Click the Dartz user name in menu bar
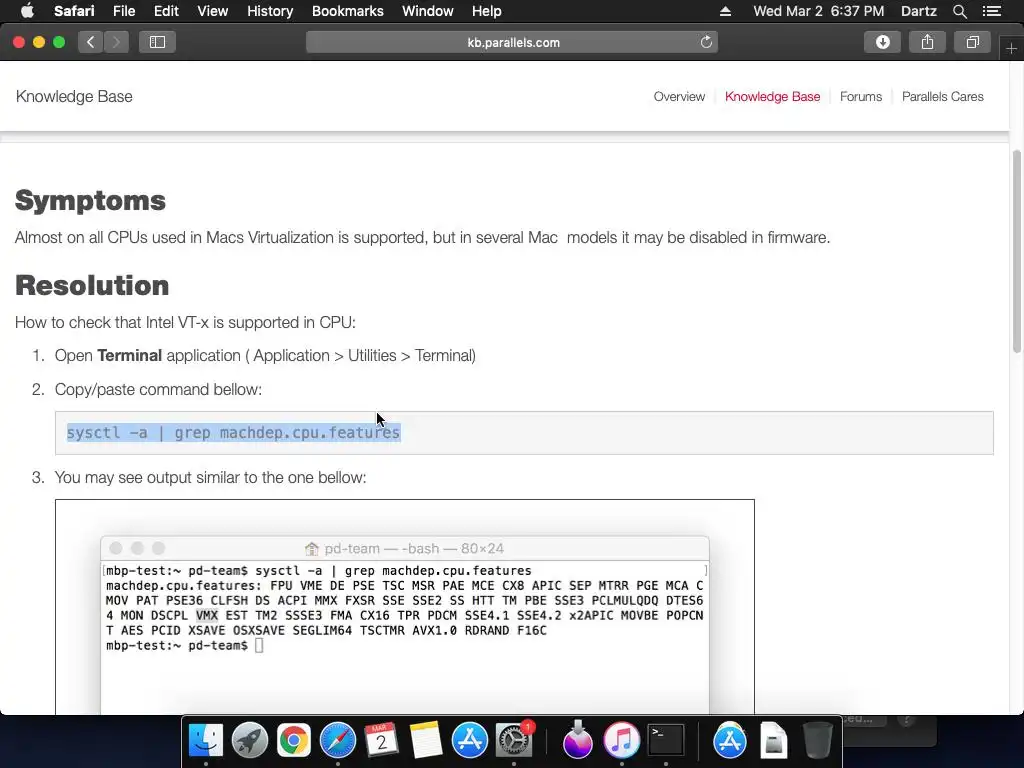The height and width of the screenshot is (768, 1024). point(918,11)
